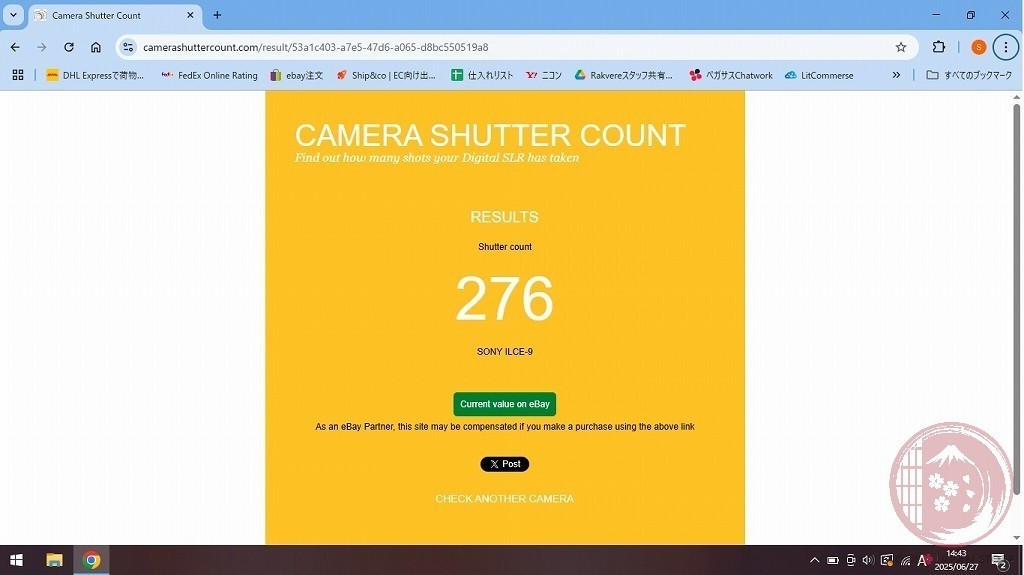Open the ペガサスChatwork bookmark
This screenshot has width=1024, height=575.
[731, 75]
